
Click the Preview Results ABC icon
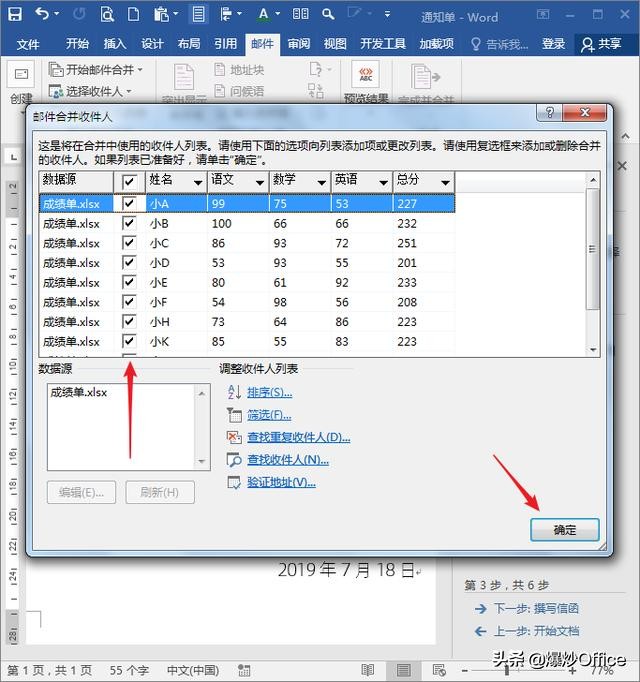[366, 74]
